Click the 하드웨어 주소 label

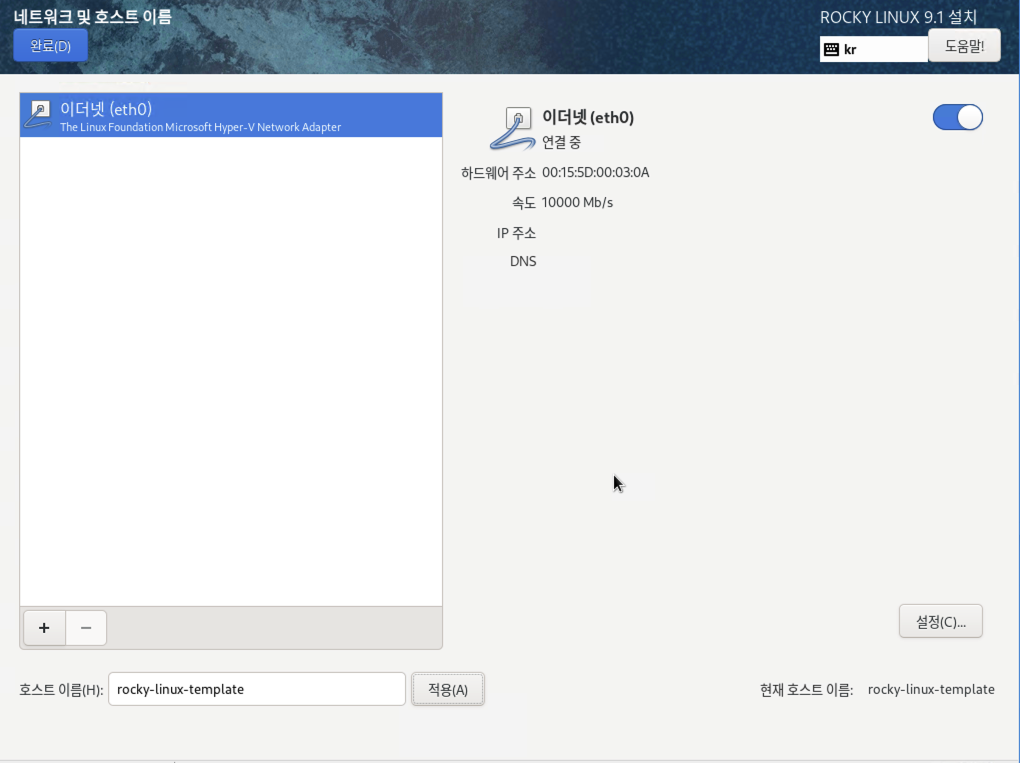[x=498, y=172]
